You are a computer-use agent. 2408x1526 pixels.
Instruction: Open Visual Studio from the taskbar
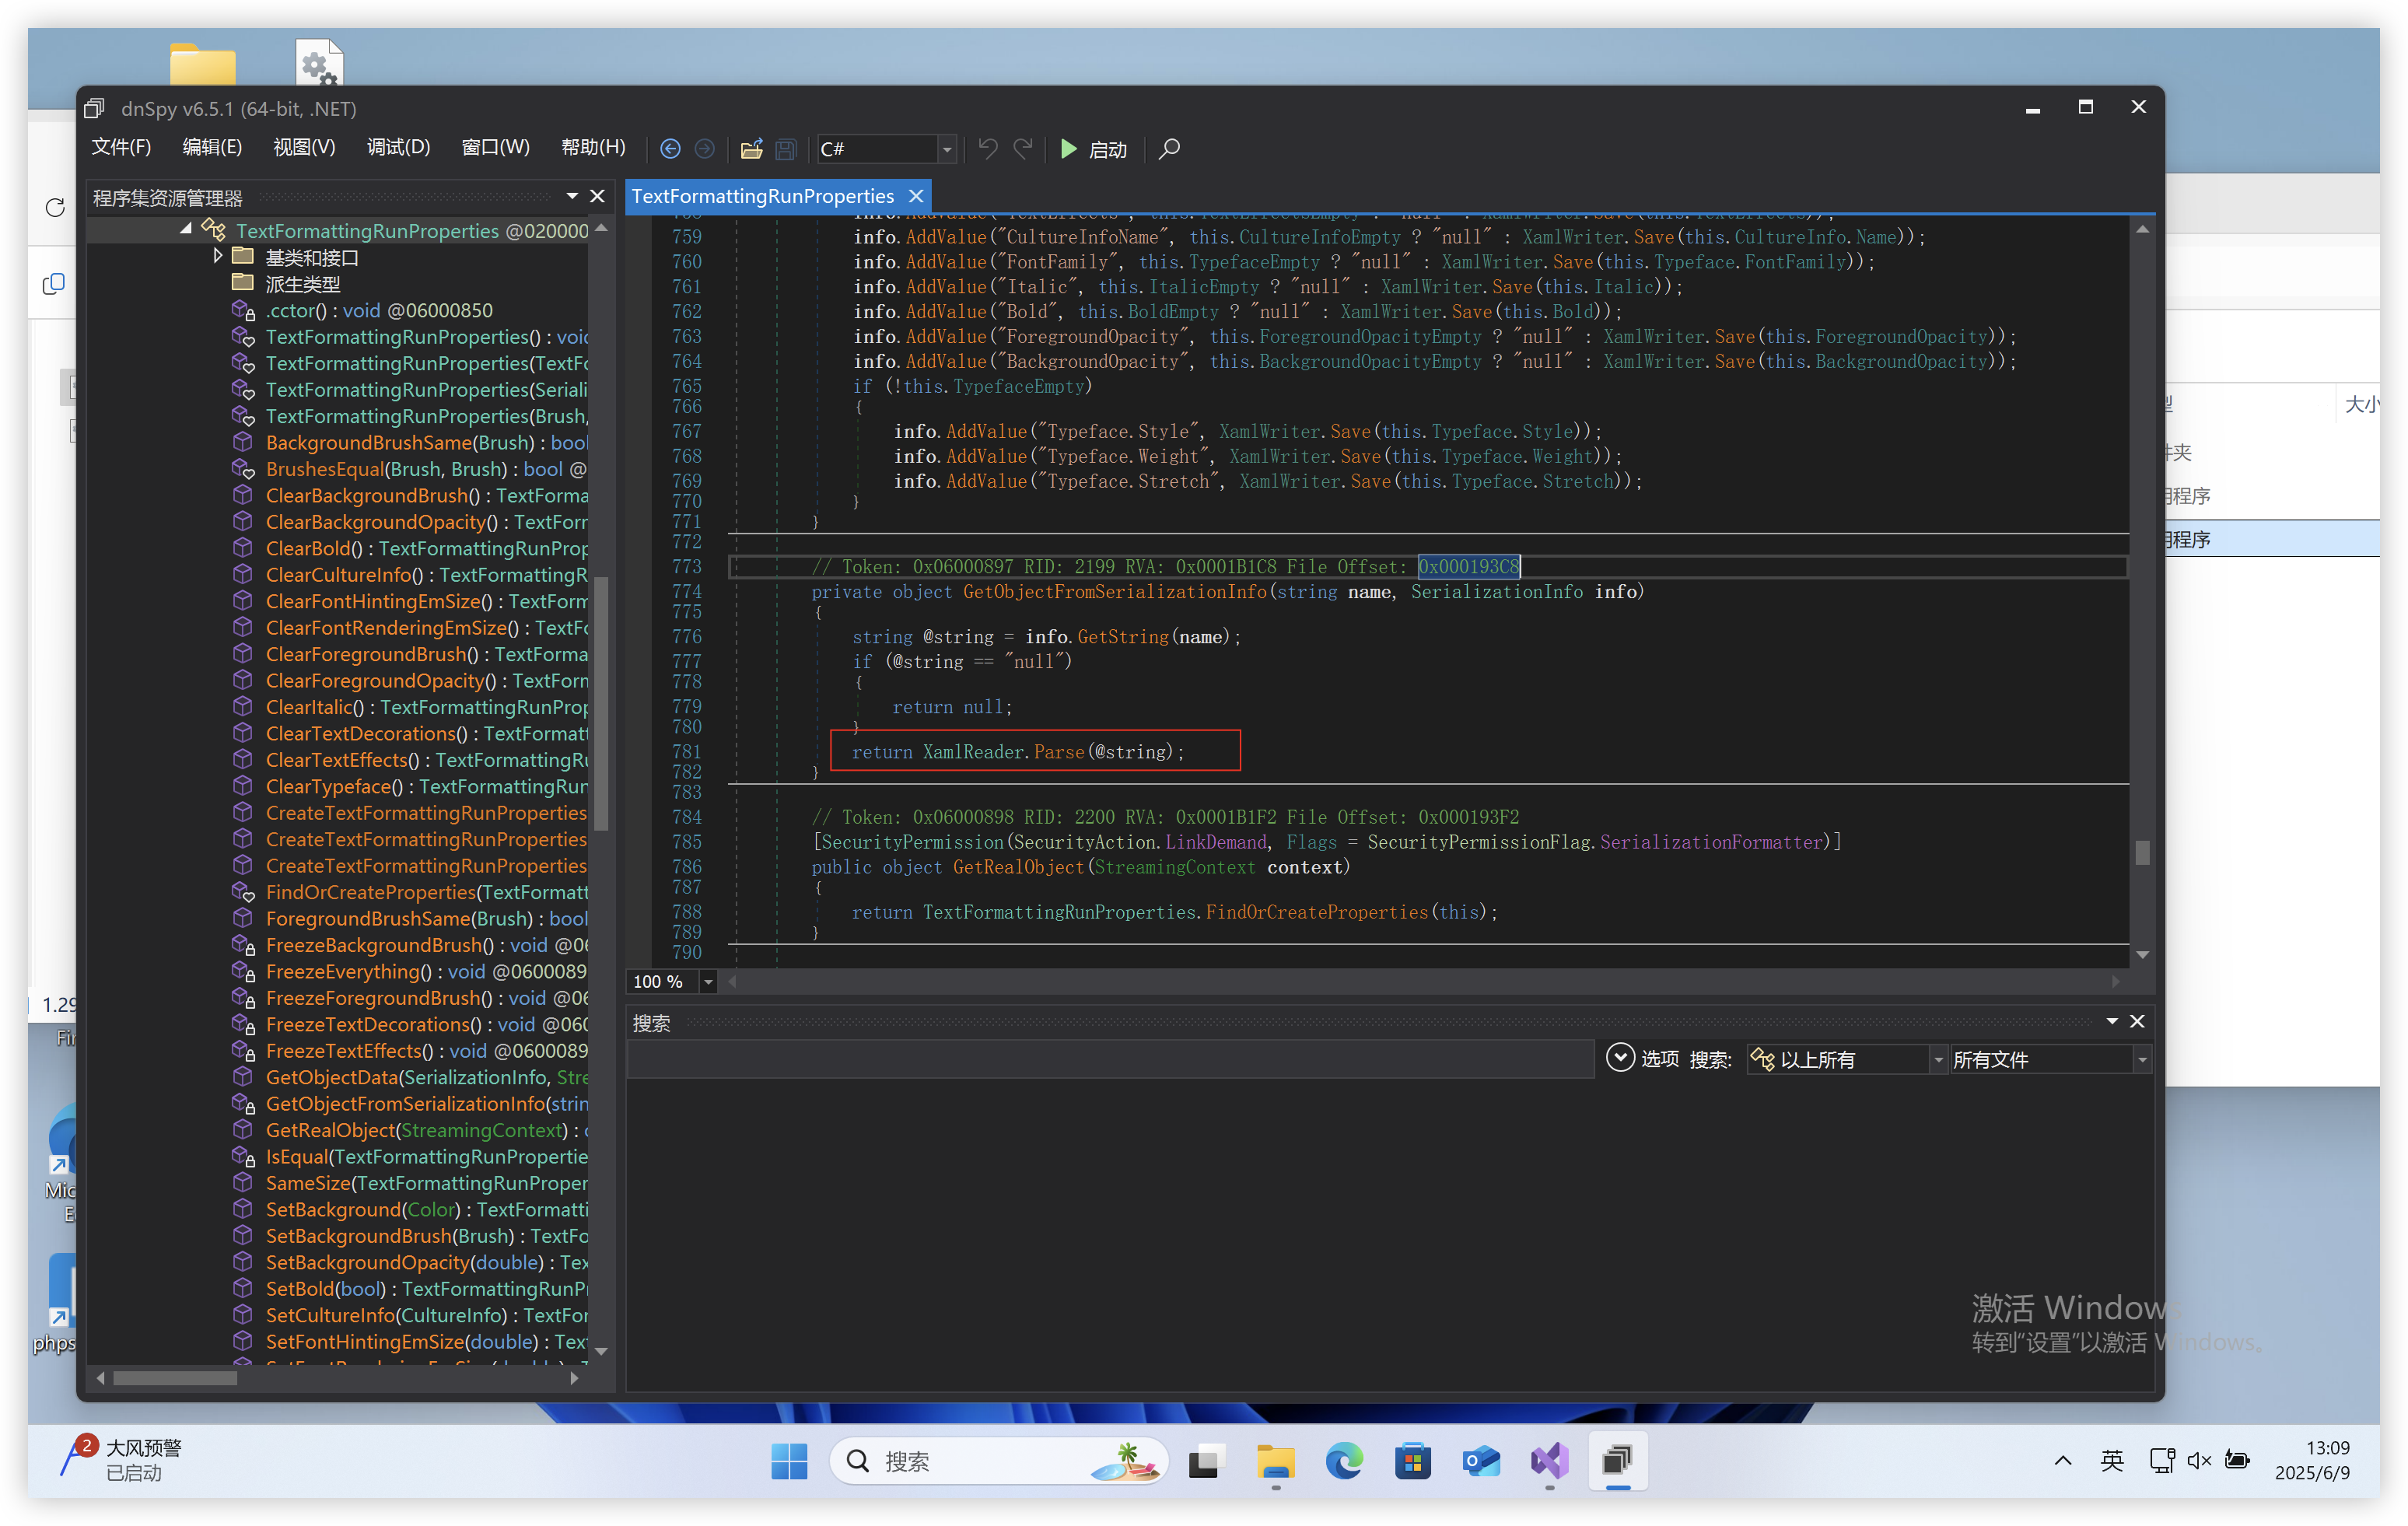1549,1461
